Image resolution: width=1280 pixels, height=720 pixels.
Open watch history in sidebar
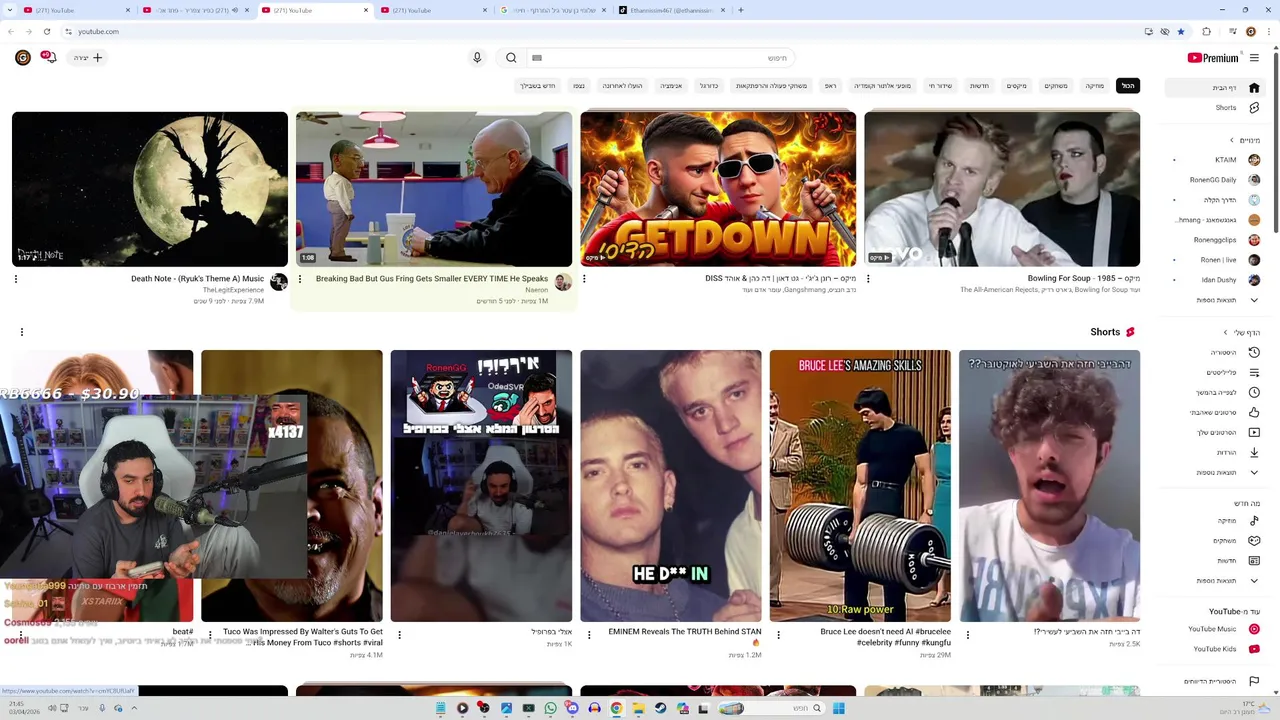click(1215, 352)
